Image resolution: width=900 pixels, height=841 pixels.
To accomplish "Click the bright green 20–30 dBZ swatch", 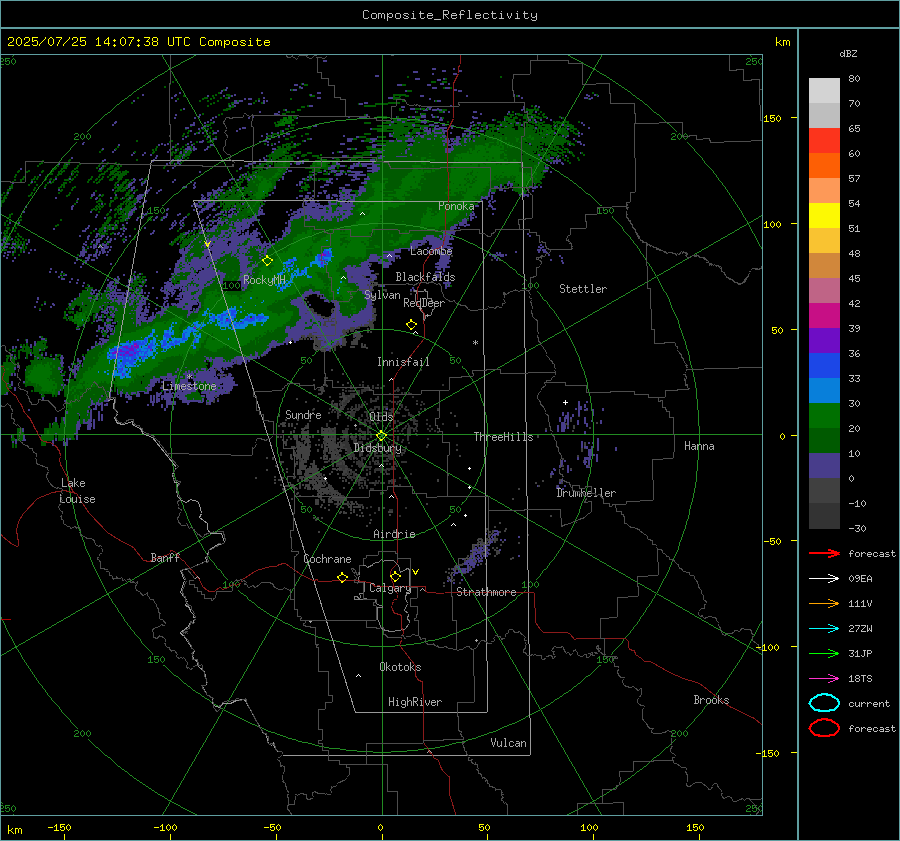I will (x=824, y=416).
